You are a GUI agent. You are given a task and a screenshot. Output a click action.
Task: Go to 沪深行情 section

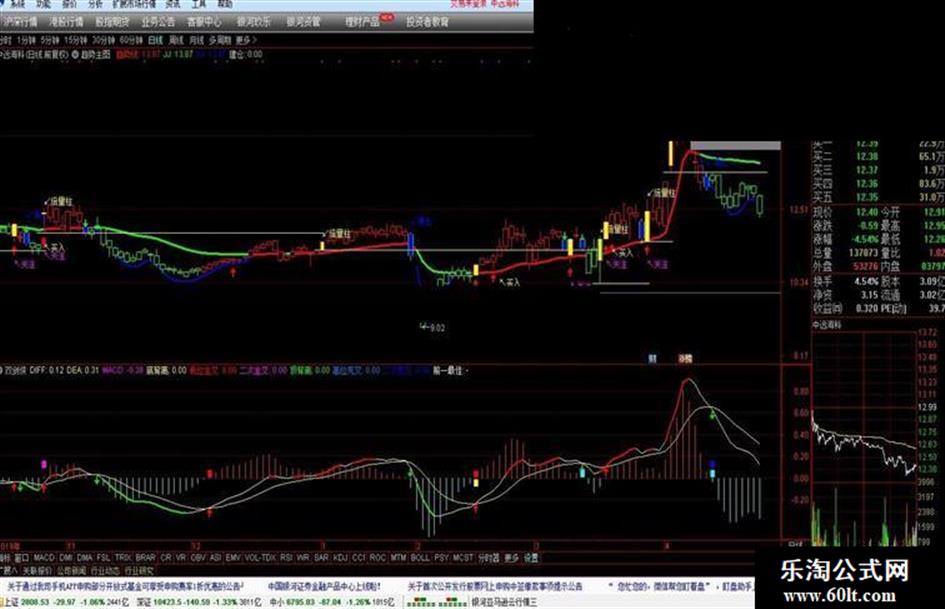[x=19, y=22]
